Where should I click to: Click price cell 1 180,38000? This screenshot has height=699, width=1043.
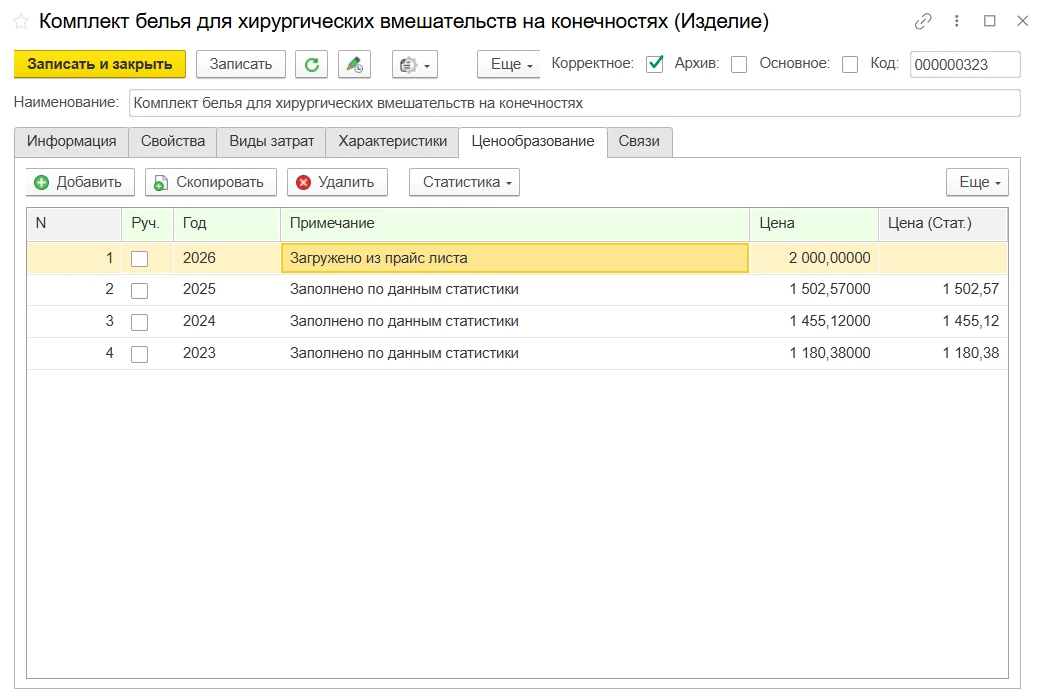click(814, 353)
